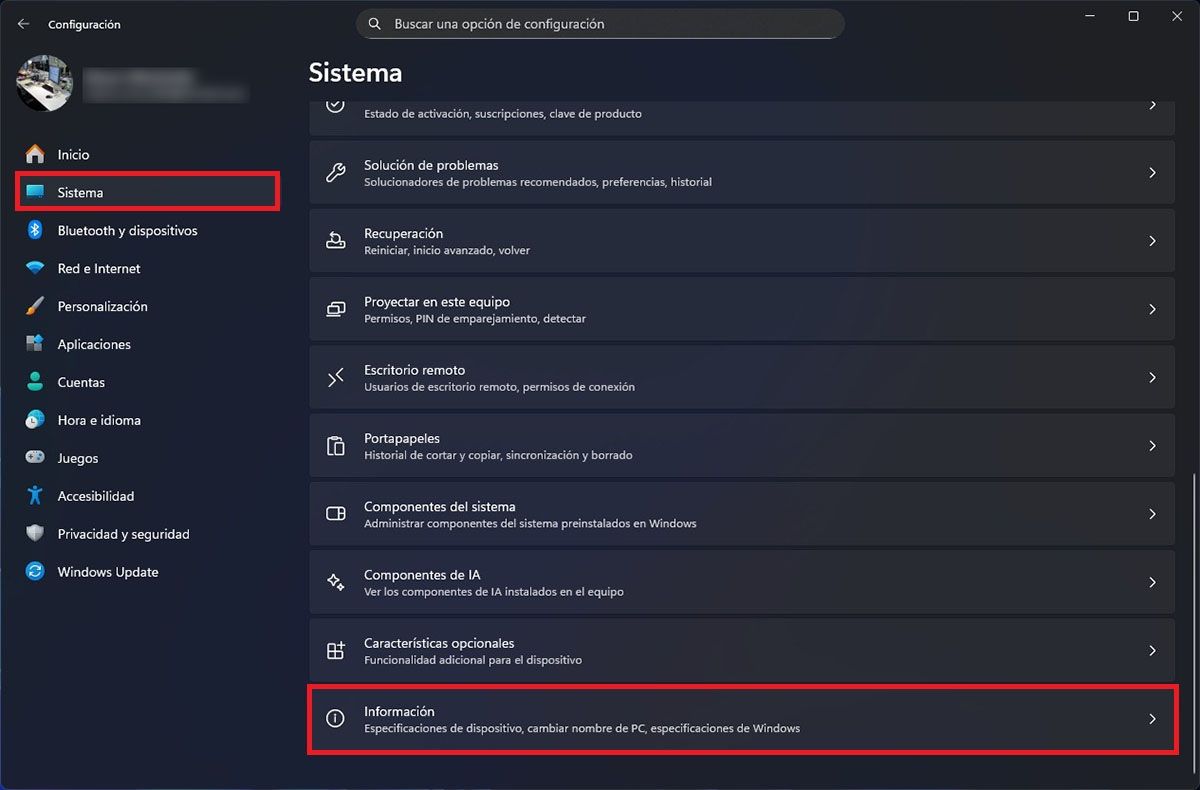Open the Accesibilidad person icon
Screen dimensions: 1200x790
point(35,496)
